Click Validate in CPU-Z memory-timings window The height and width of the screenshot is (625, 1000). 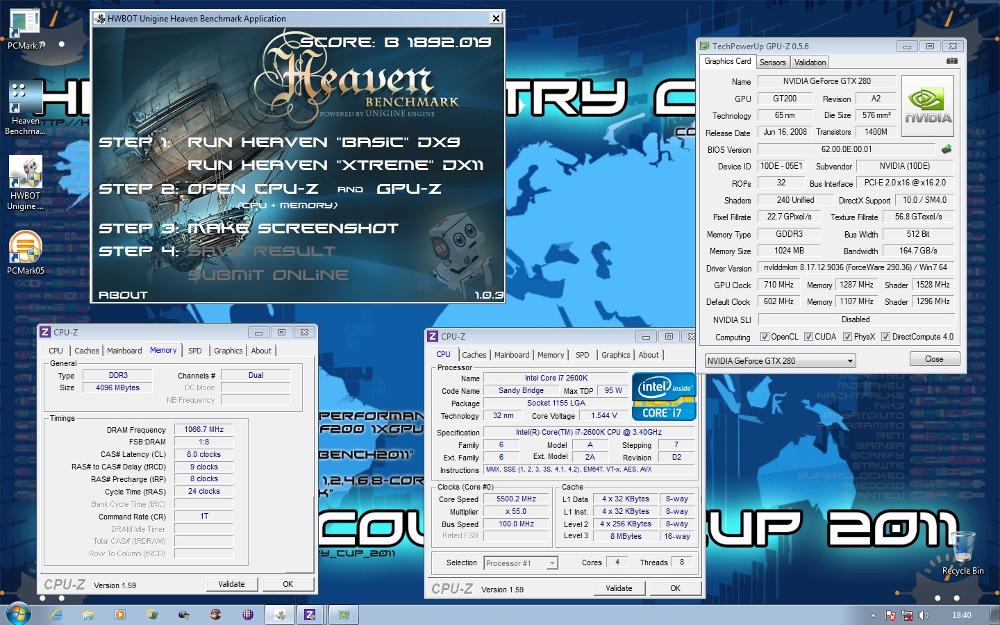232,584
